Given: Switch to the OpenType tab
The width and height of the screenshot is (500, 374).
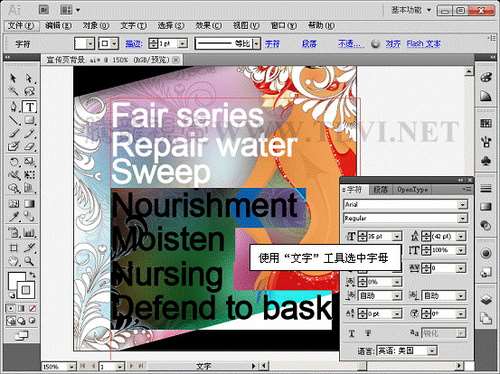Looking at the screenshot, I should tap(412, 190).
